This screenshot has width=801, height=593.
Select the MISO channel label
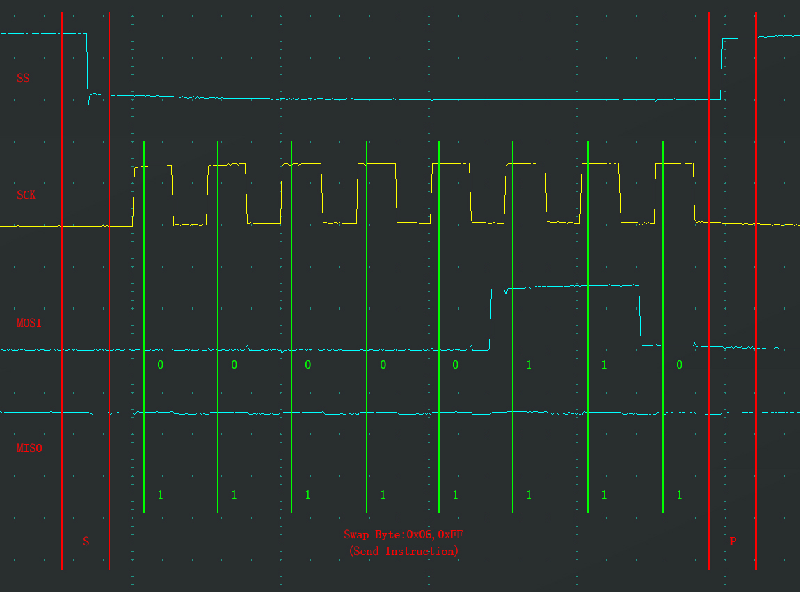point(29,449)
